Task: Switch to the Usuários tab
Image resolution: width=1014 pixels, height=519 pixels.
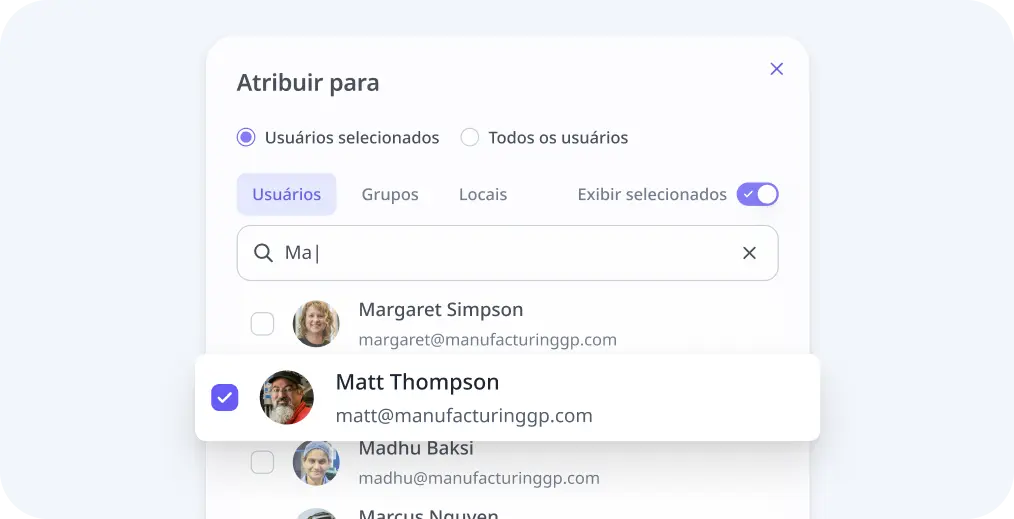Action: [x=286, y=194]
